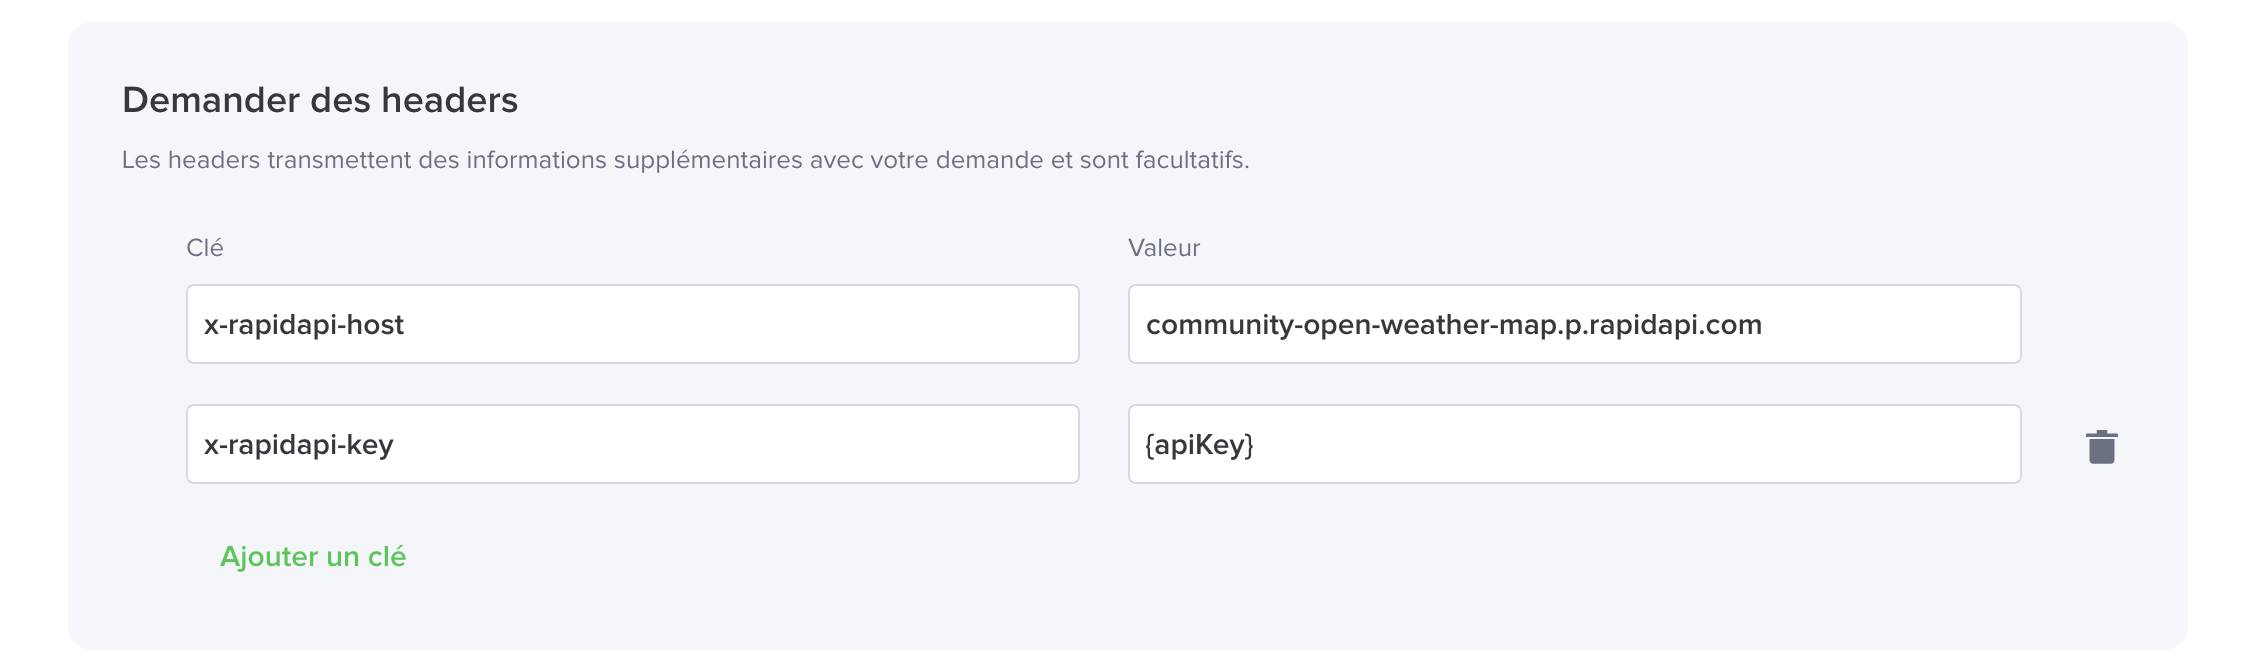Screen dimensions: 2242x666
Task: Click the Clé column label
Action: pyautogui.click(x=205, y=247)
